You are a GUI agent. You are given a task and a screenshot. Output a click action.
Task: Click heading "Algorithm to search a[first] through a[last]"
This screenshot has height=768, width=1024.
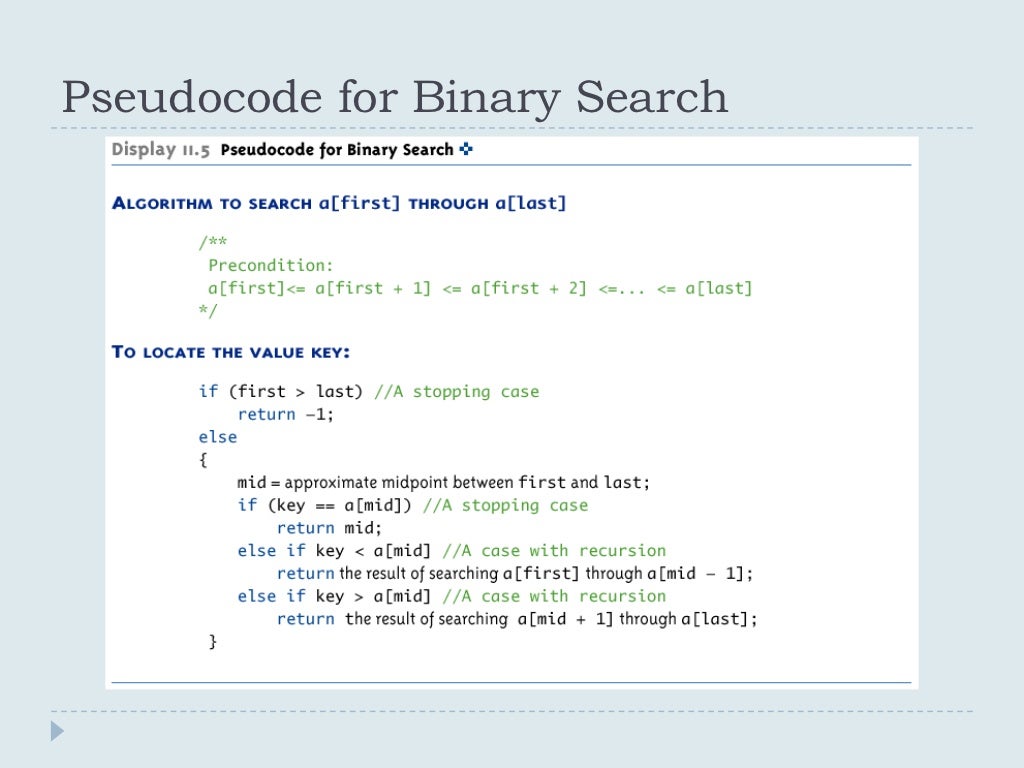(x=339, y=203)
